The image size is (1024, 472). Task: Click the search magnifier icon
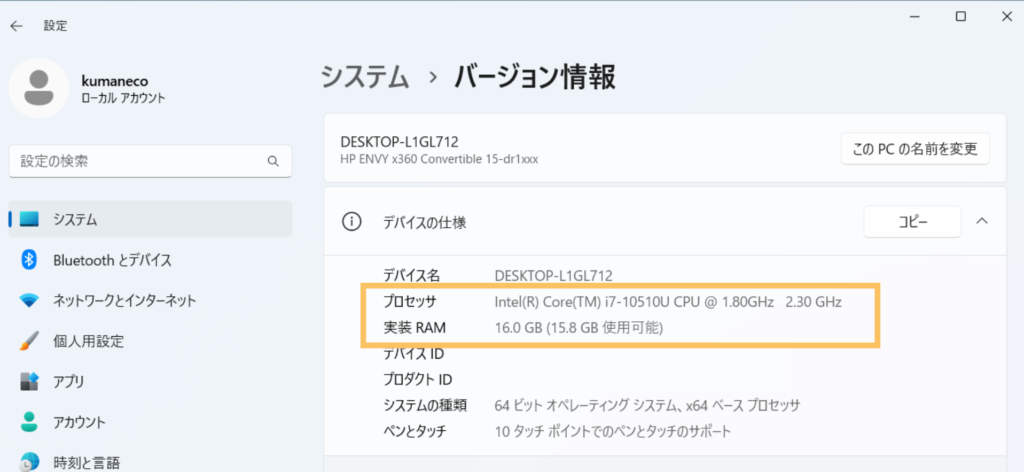pyautogui.click(x=273, y=161)
